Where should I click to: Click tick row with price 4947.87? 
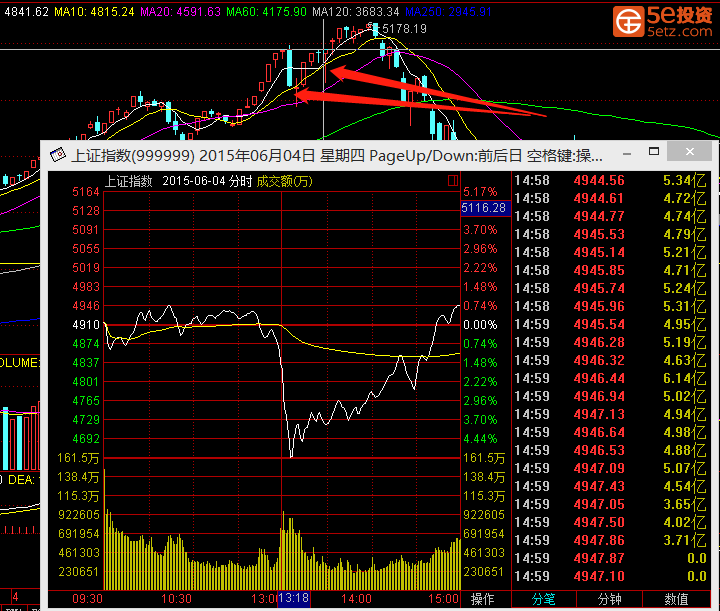click(611, 558)
